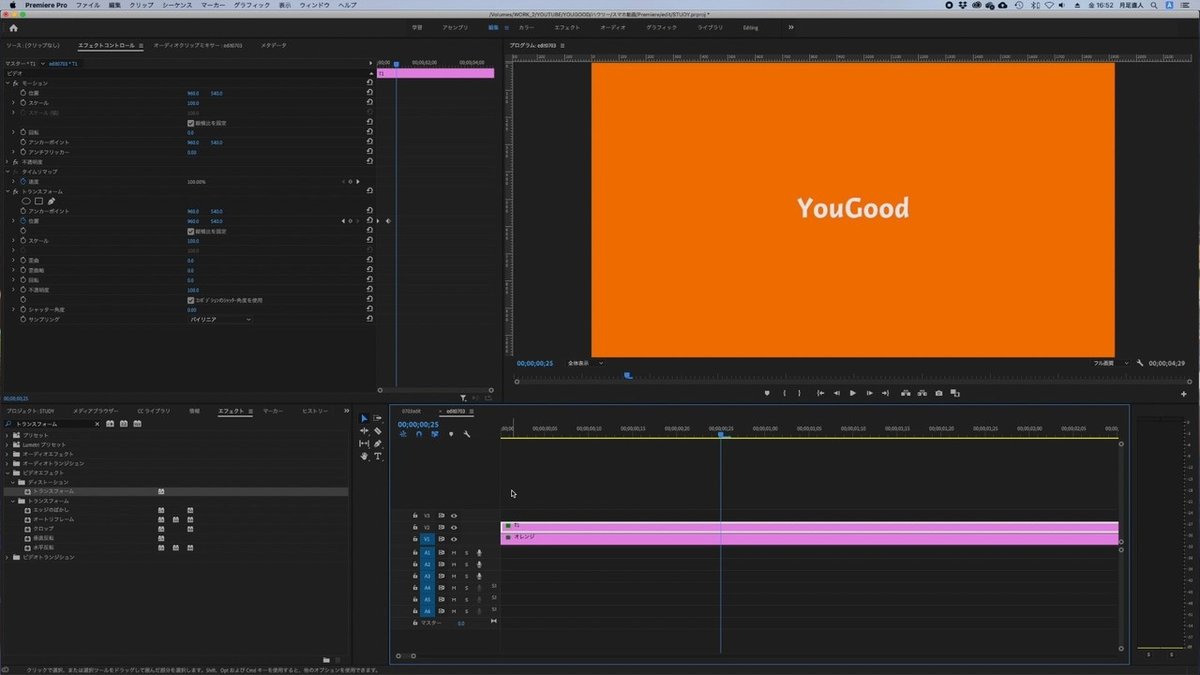Toggle V1 track lock

(415, 539)
